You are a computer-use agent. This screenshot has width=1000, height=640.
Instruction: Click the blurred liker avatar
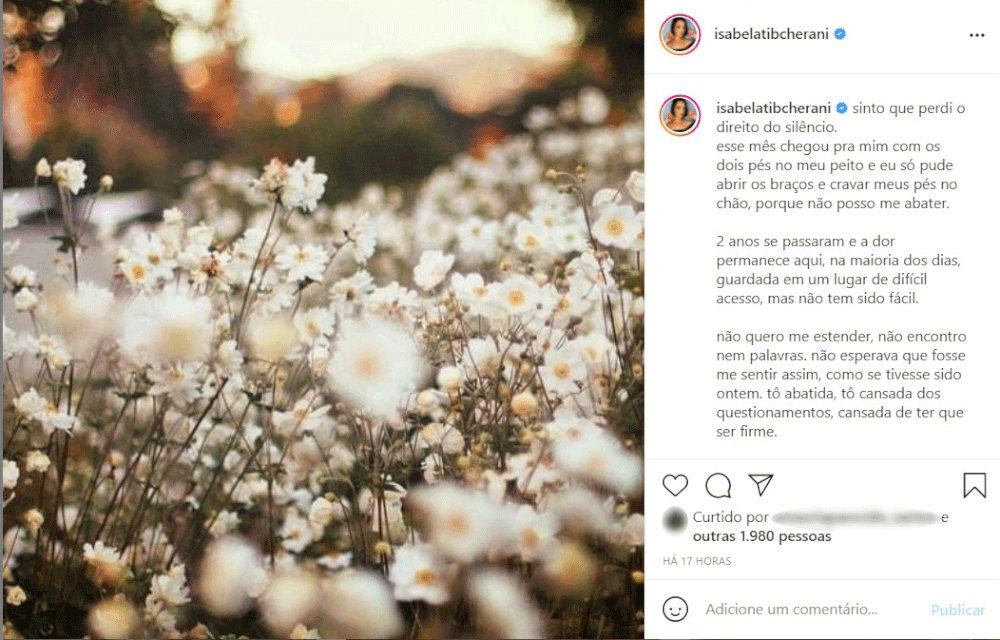point(674,520)
